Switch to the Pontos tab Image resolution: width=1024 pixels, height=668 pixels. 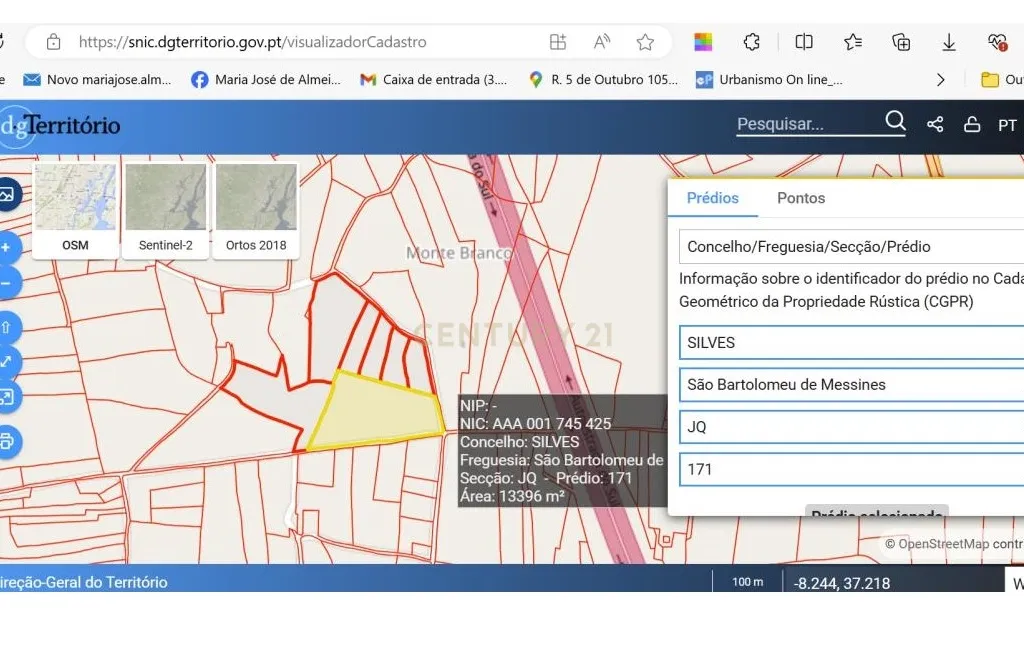[801, 198]
